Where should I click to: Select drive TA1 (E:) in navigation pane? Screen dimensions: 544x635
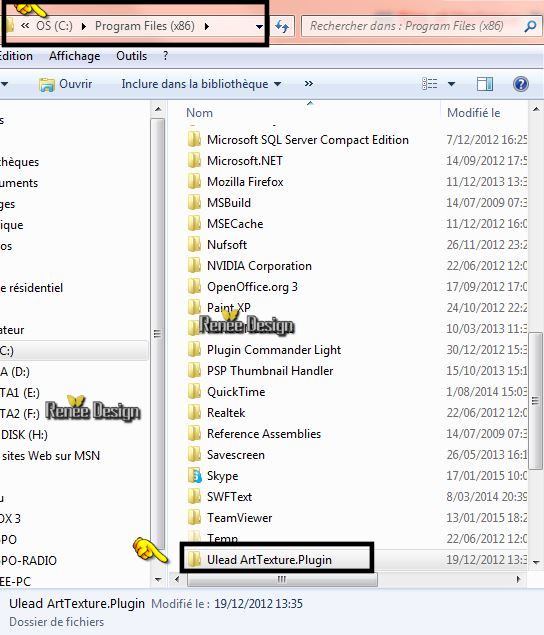pos(20,393)
